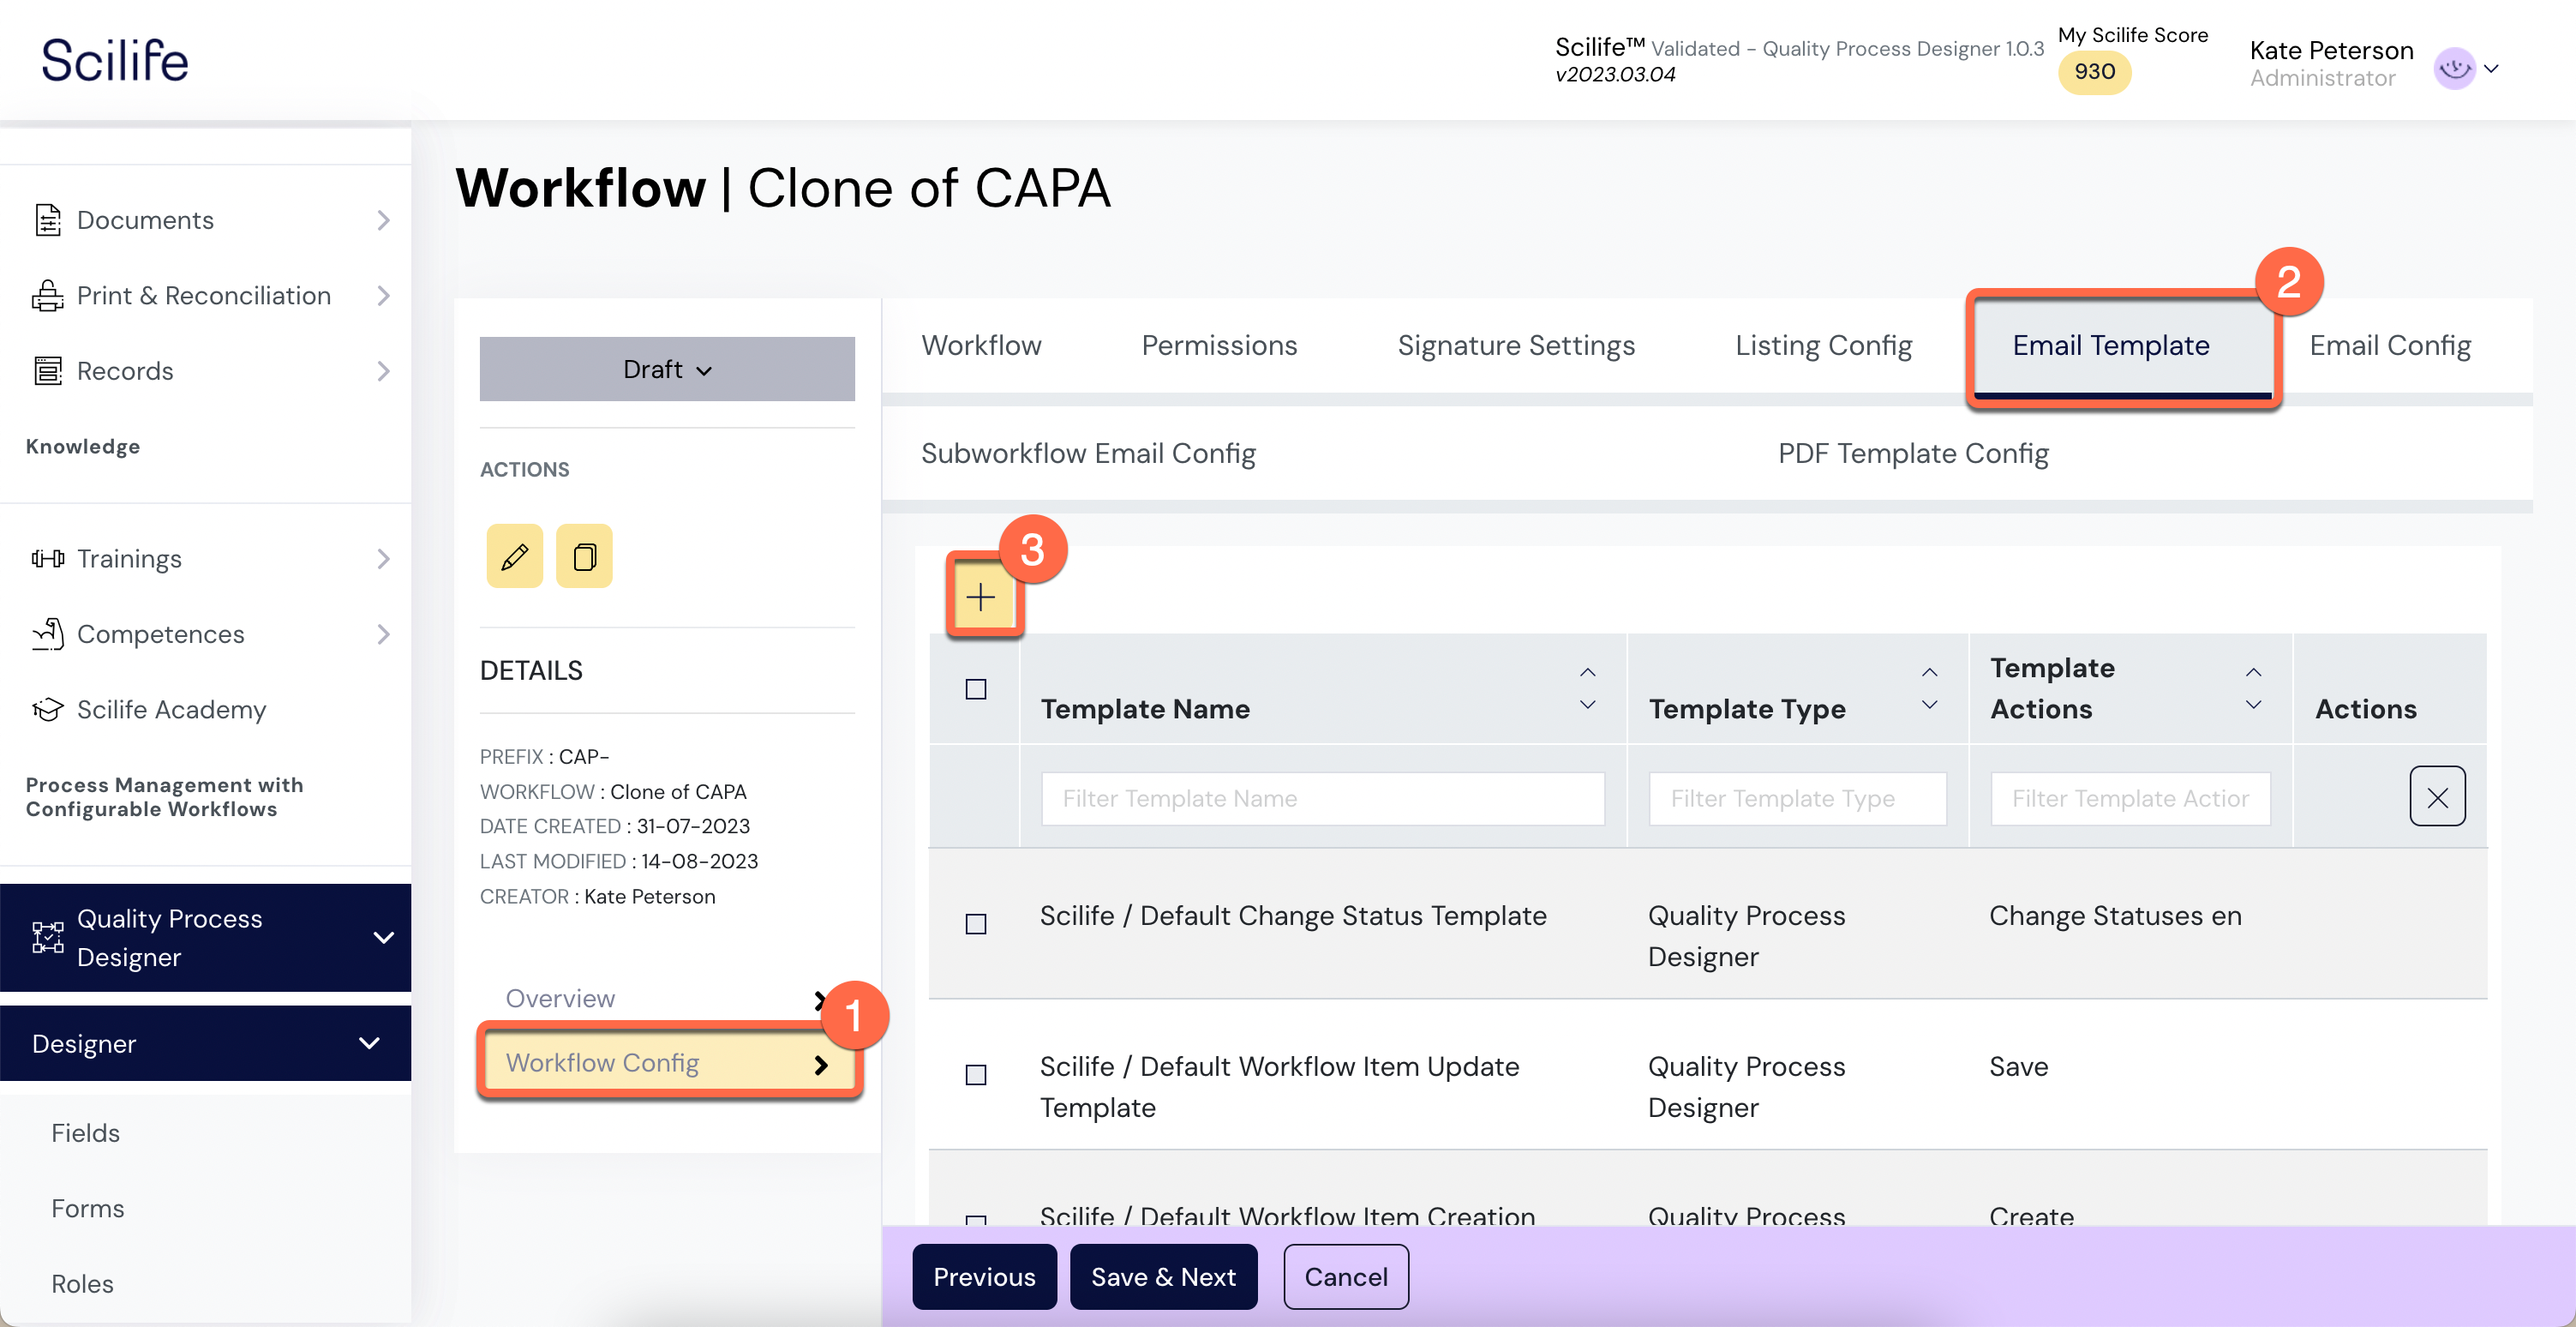This screenshot has width=2576, height=1327.
Task: Open the PDF Template Config tab
Action: 1913,453
